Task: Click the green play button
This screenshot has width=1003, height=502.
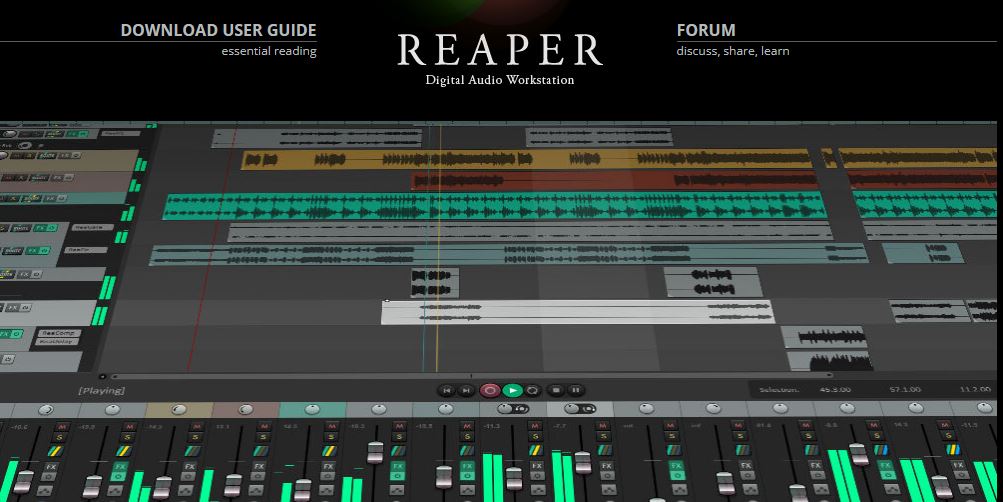Action: click(x=512, y=390)
